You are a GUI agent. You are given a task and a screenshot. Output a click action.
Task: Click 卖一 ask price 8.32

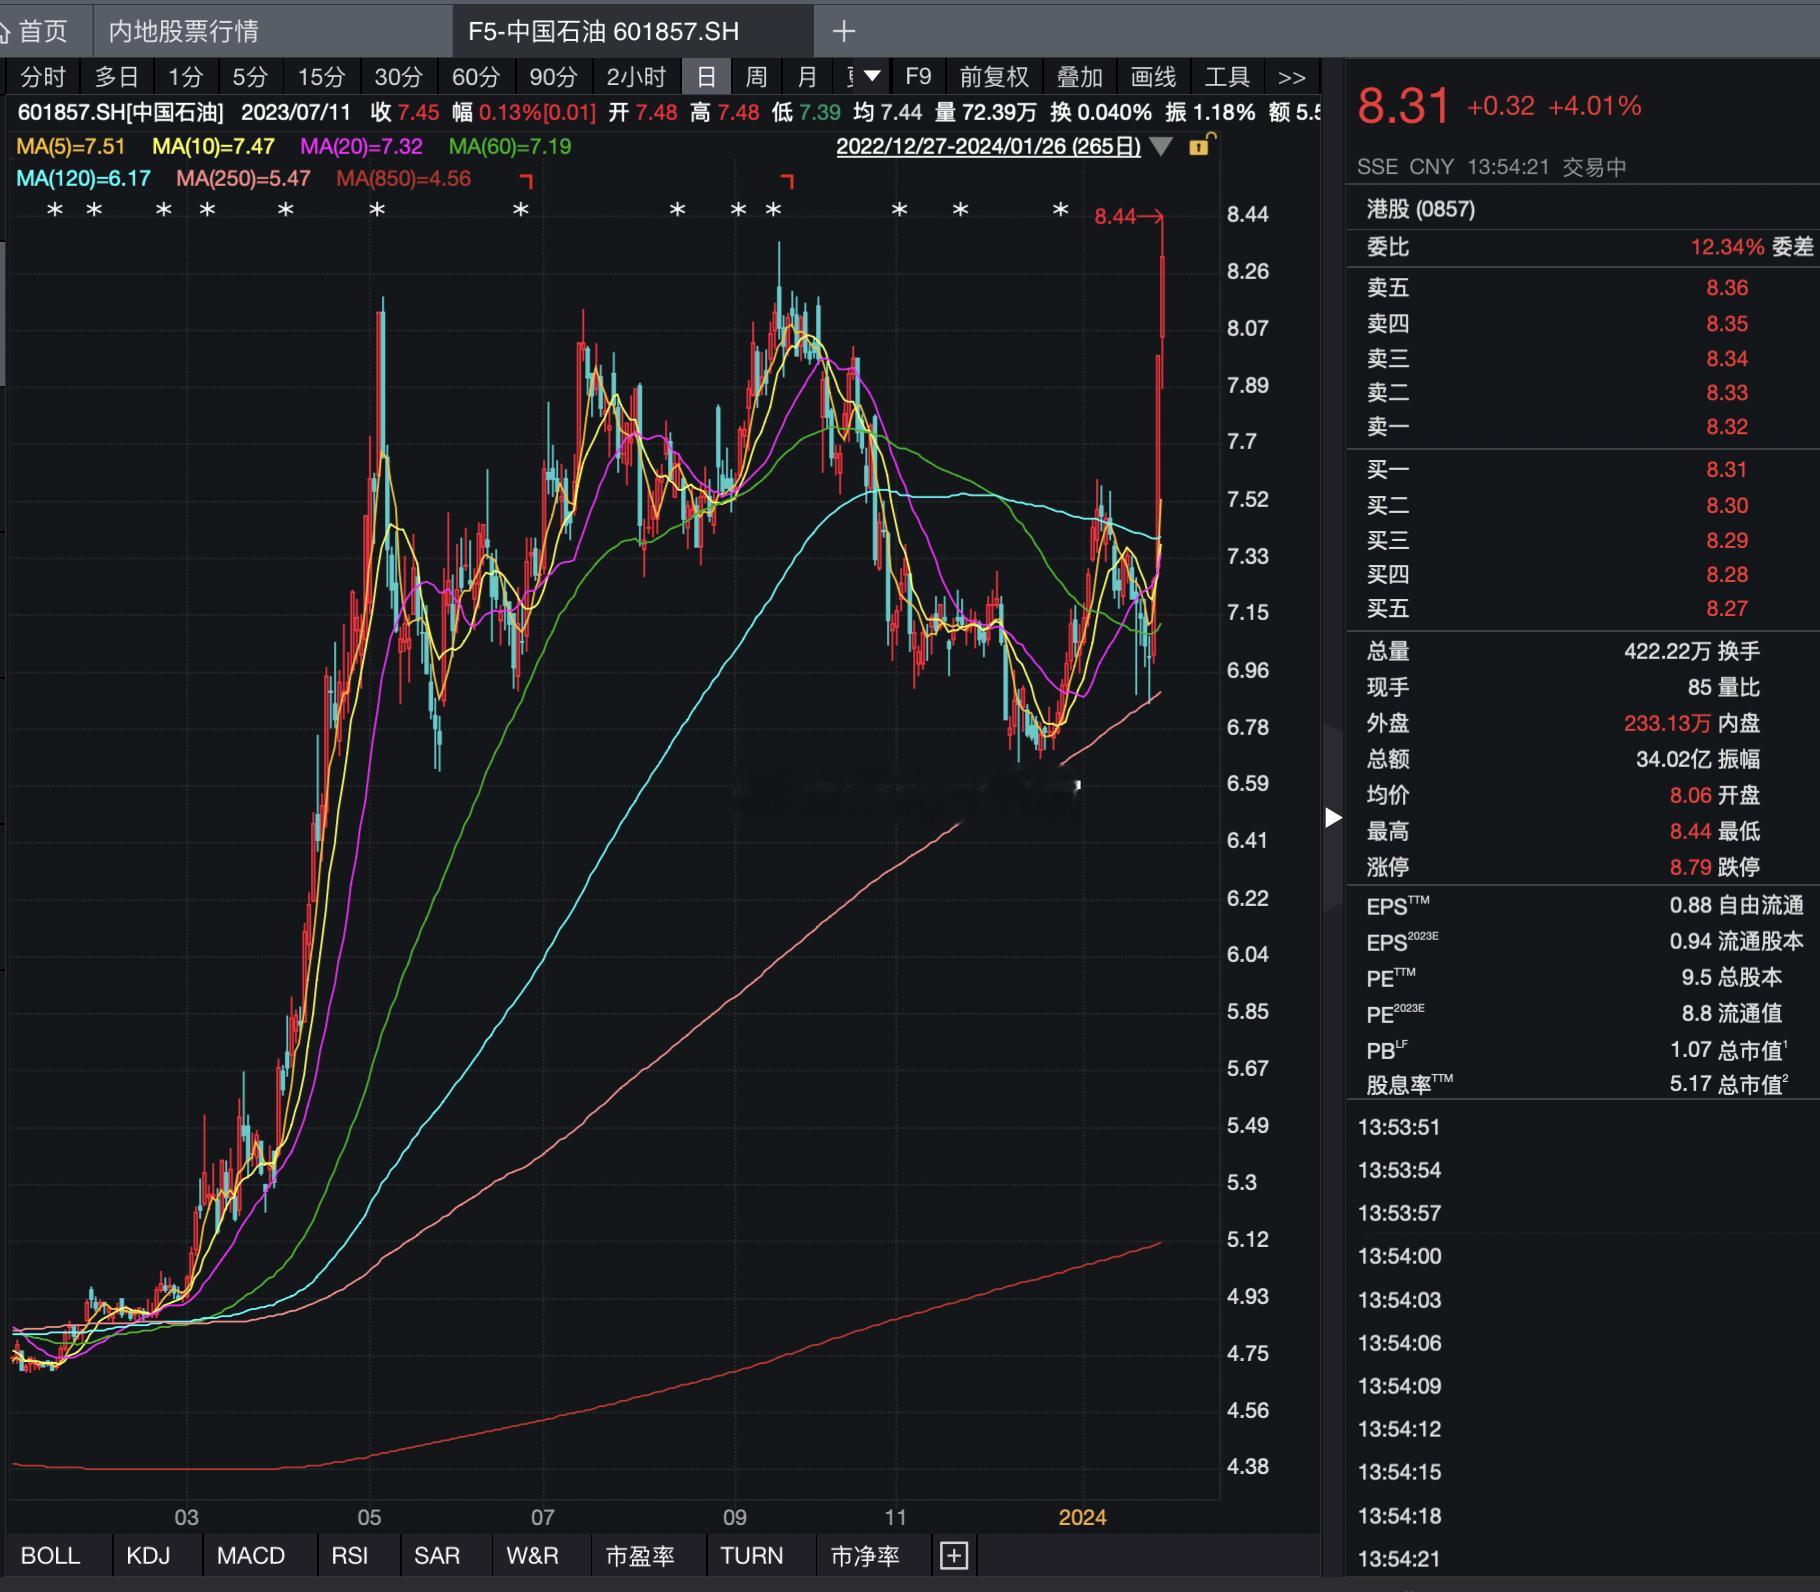1727,427
